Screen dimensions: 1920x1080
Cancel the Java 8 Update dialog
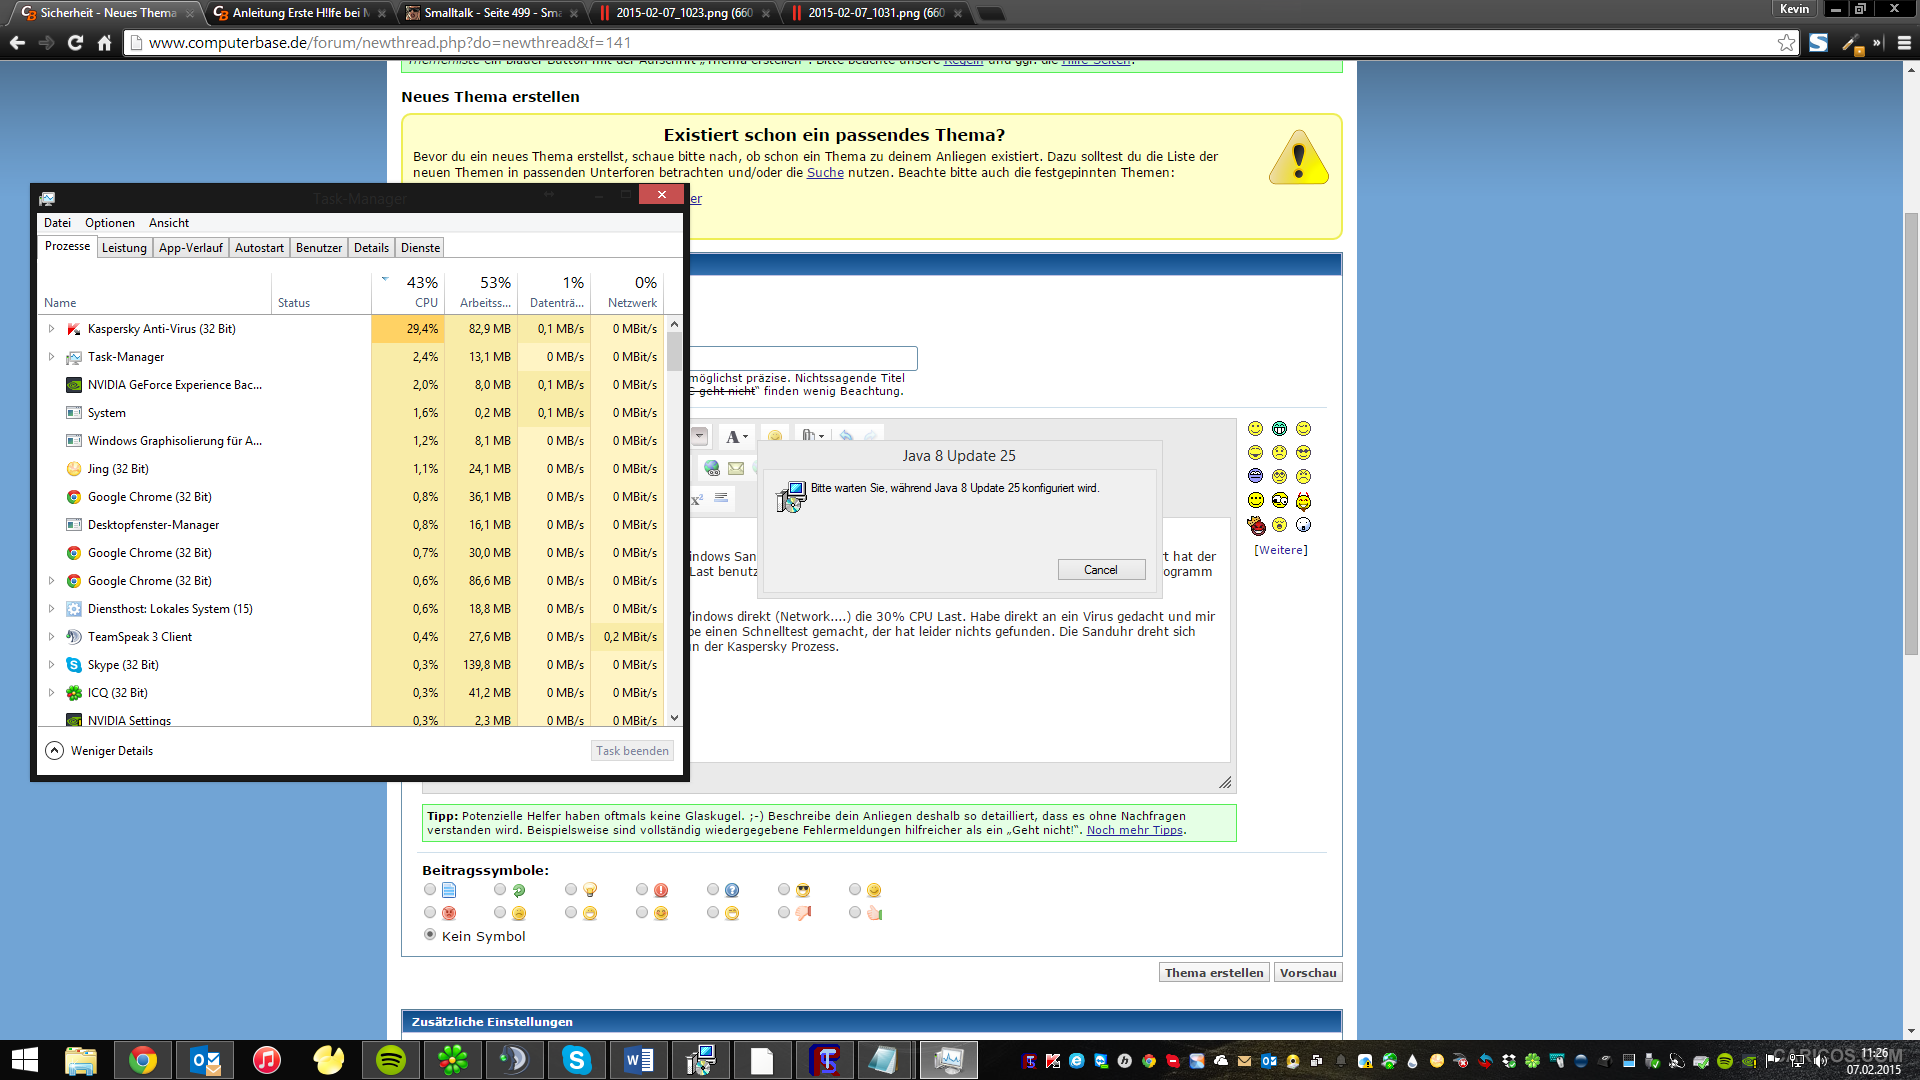(x=1101, y=570)
